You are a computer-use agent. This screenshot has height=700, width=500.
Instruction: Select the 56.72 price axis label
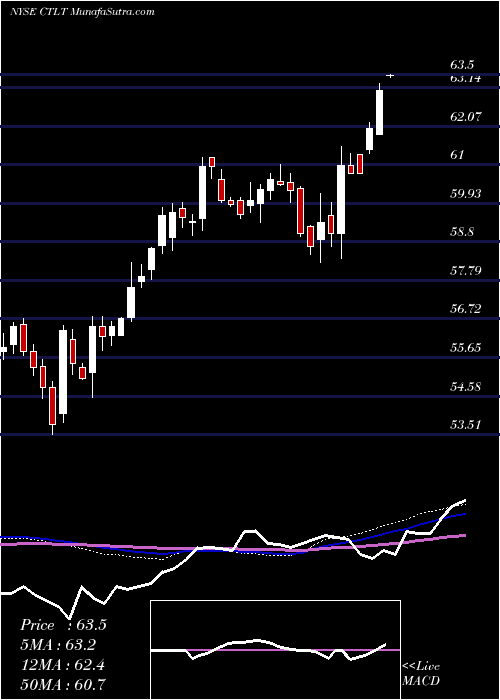click(466, 308)
